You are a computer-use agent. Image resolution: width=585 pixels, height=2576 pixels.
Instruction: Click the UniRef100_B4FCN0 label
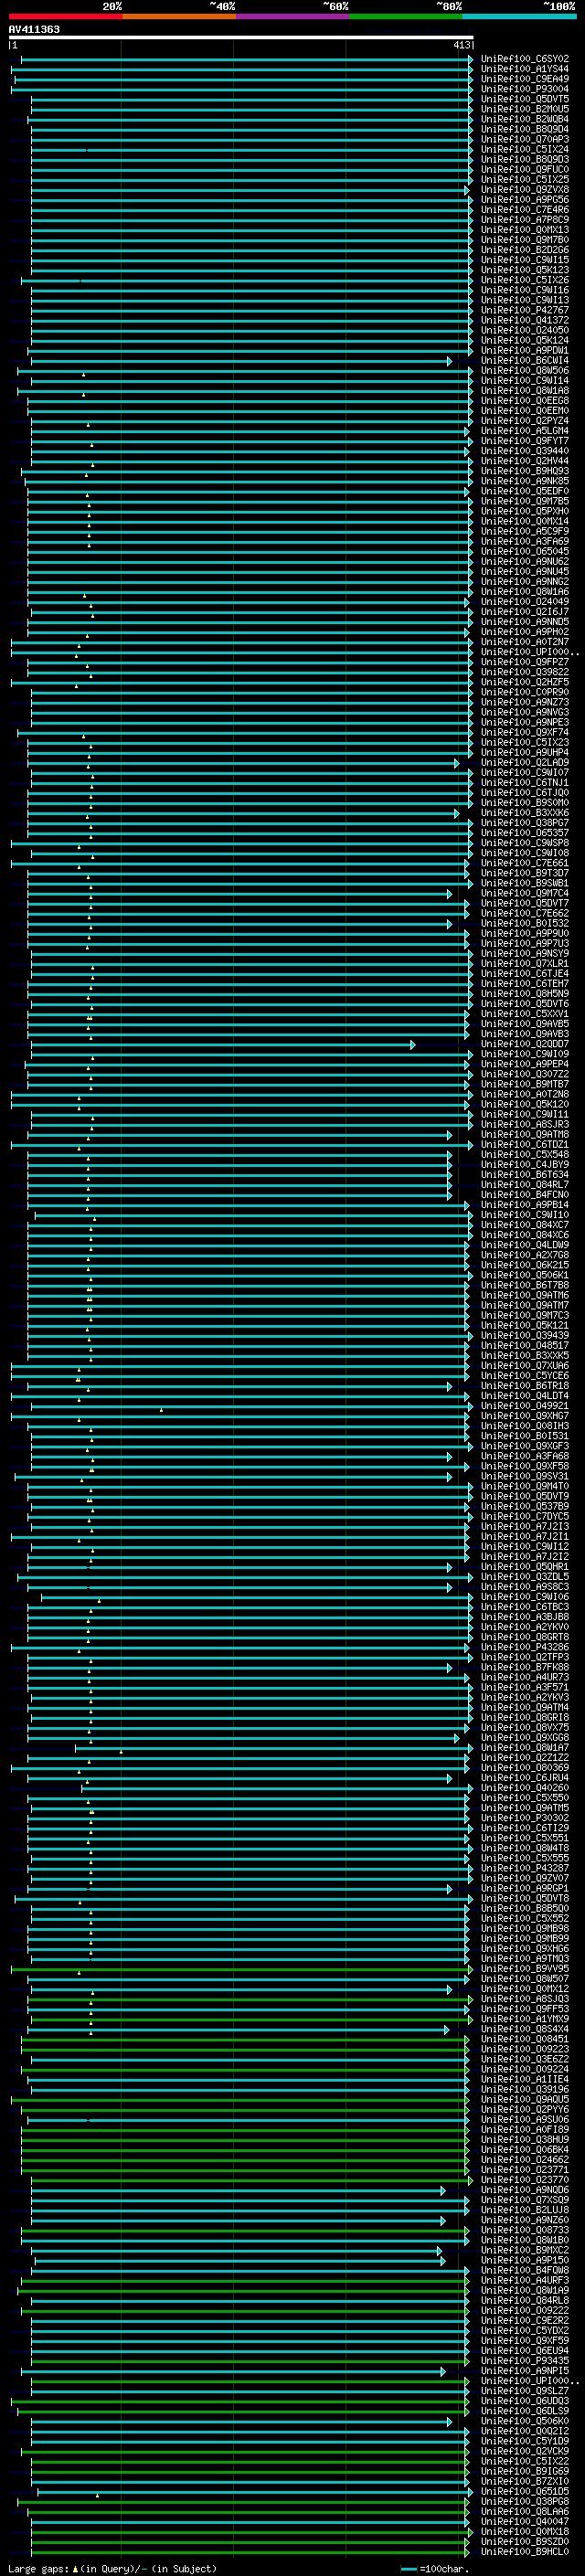pos(525,1195)
